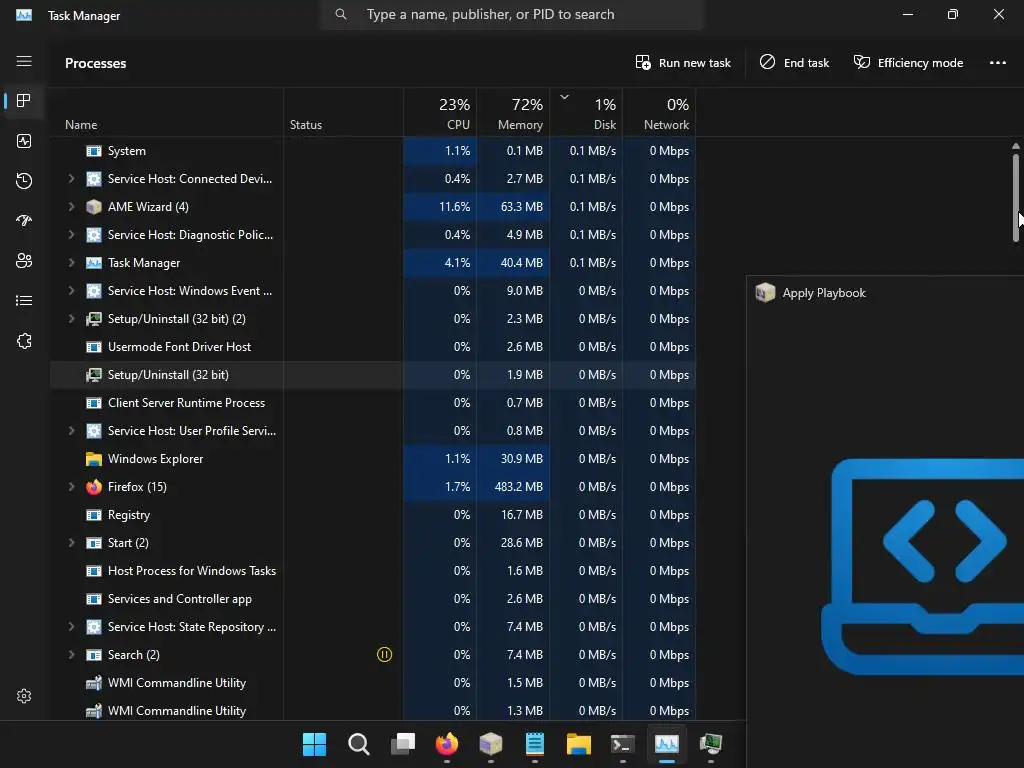The height and width of the screenshot is (768, 1024).
Task: Select the single Setup/Uninstall (32 bit) row
Action: [373, 375]
